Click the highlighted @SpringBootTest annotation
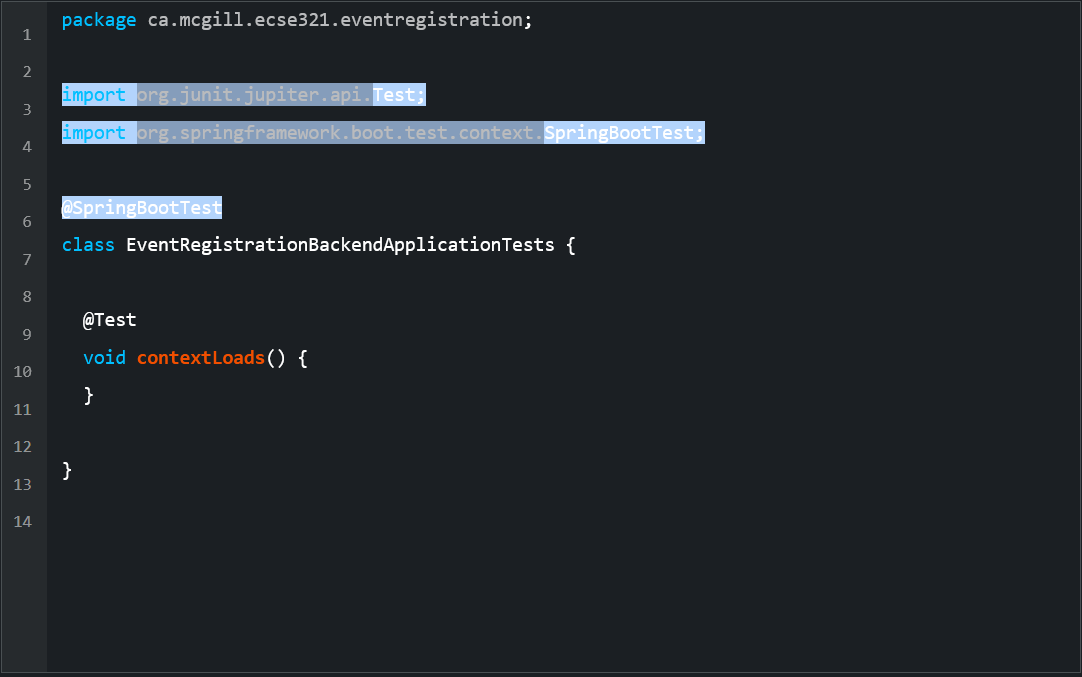Image resolution: width=1082 pixels, height=677 pixels. (141, 208)
